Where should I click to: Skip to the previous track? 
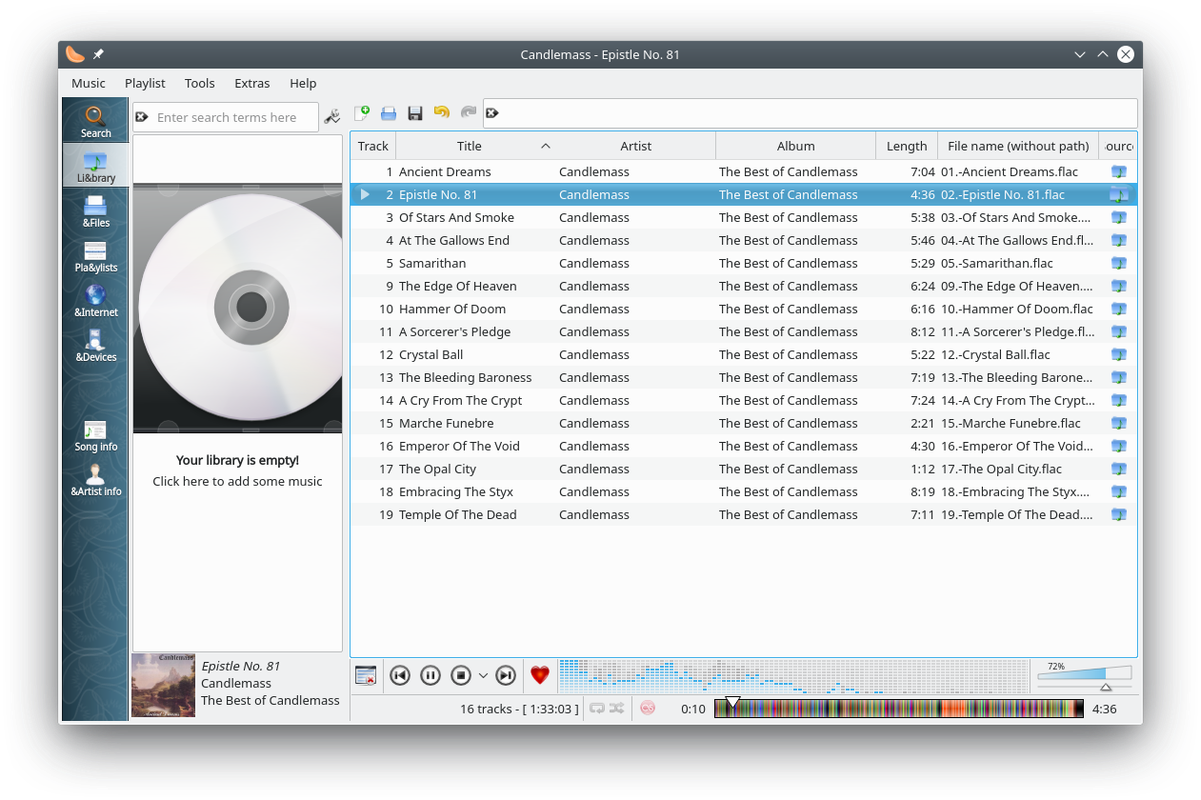click(x=399, y=676)
